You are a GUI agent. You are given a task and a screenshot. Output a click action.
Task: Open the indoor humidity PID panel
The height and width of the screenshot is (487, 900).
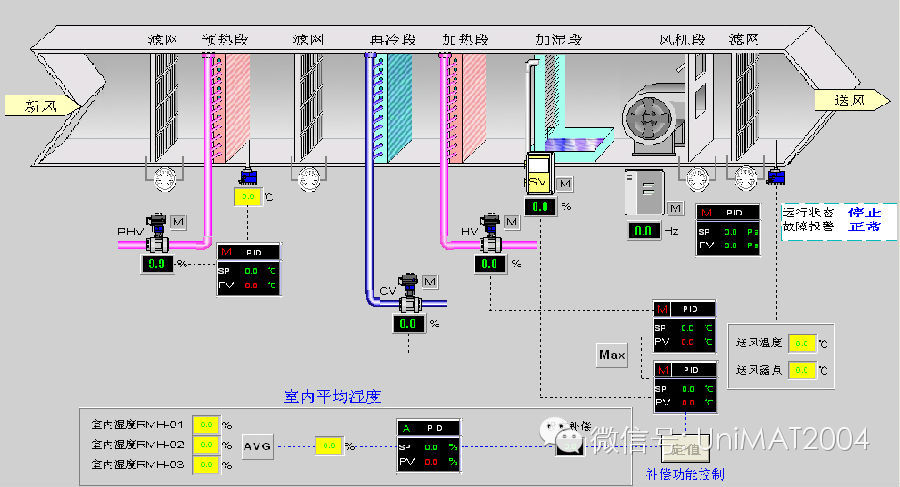427,444
